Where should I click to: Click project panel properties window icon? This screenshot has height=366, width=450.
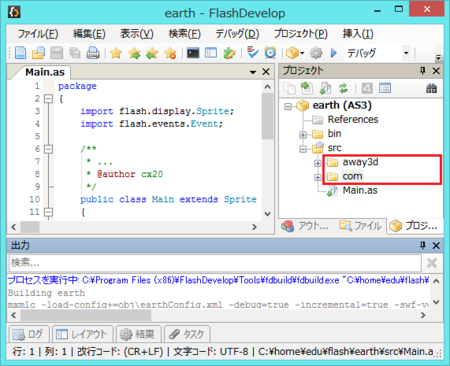coord(385,88)
